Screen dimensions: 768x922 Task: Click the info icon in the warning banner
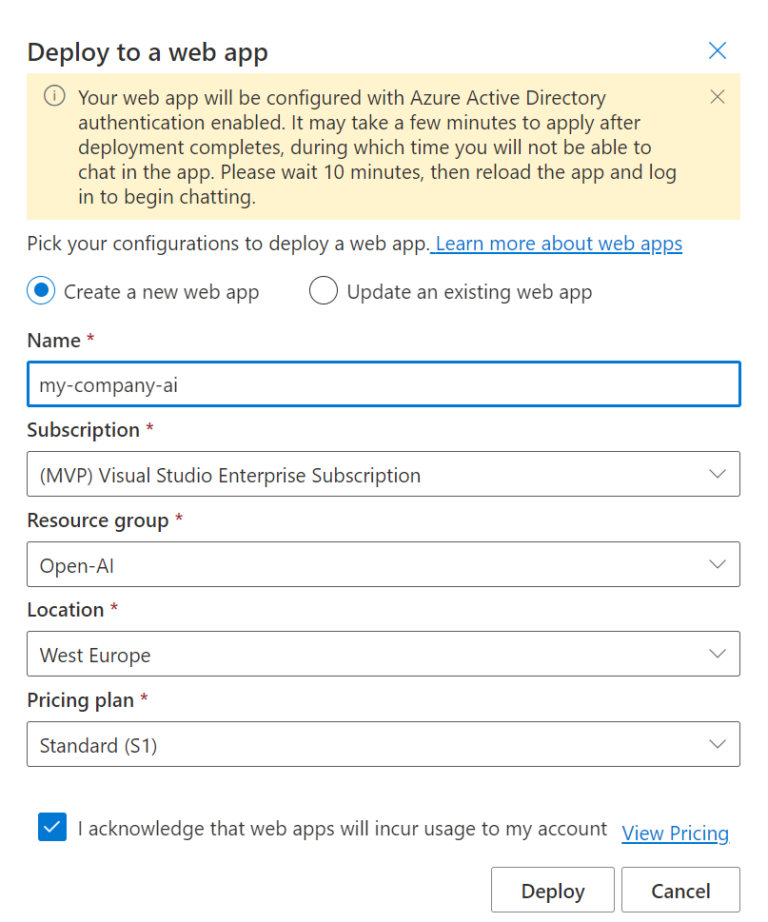[53, 97]
